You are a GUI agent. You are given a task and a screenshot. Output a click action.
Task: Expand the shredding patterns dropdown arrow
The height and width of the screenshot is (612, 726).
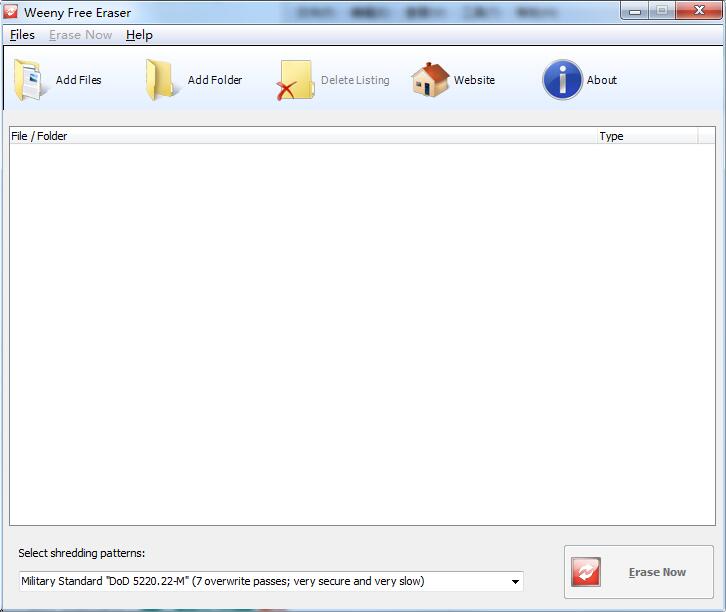tap(515, 581)
